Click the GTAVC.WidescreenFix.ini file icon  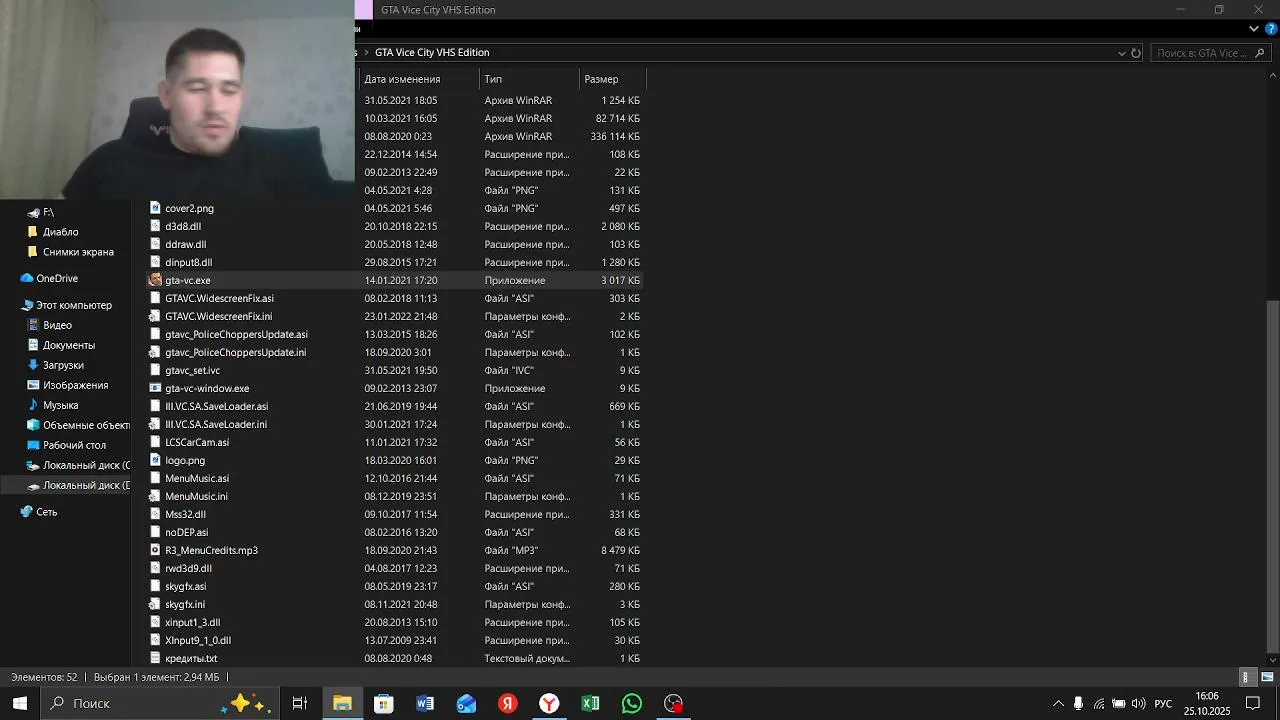pyautogui.click(x=155, y=316)
